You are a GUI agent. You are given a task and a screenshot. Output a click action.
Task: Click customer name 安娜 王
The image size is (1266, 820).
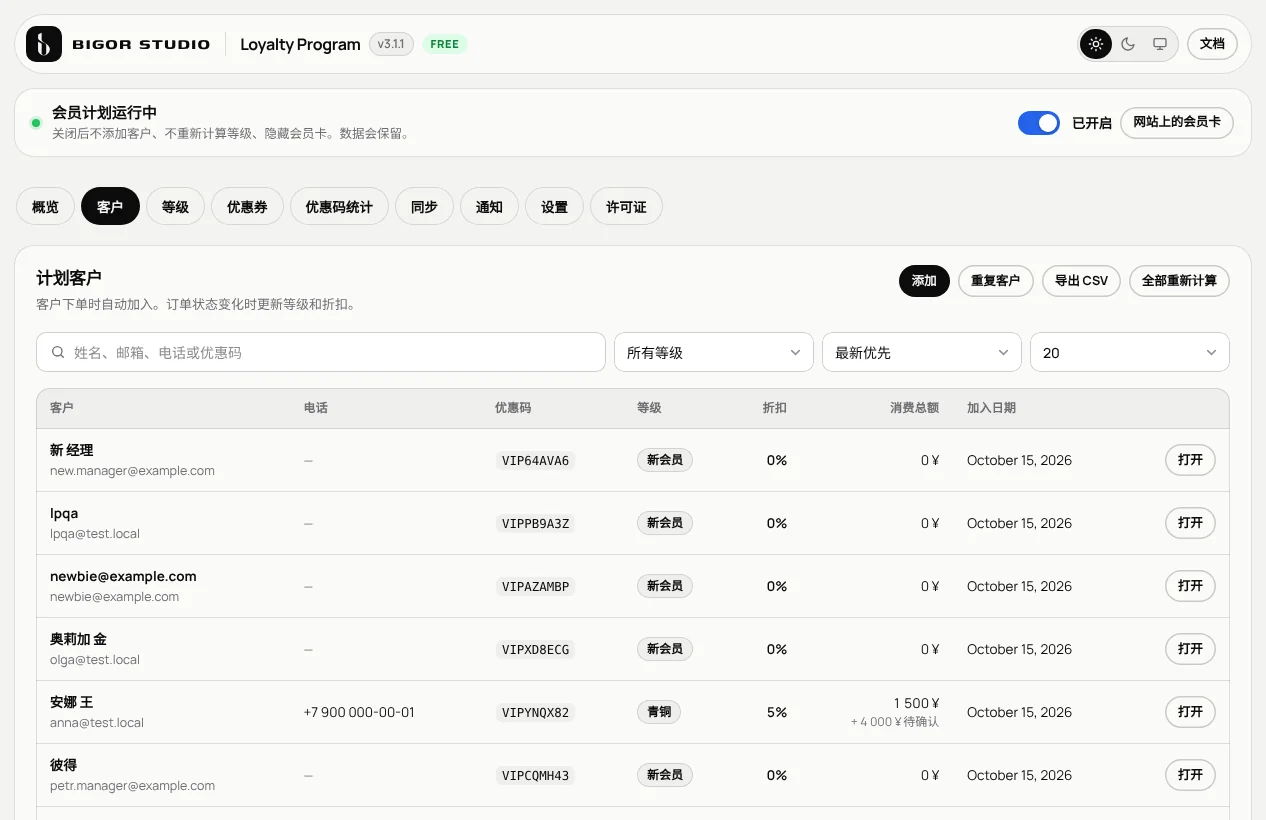(72, 703)
